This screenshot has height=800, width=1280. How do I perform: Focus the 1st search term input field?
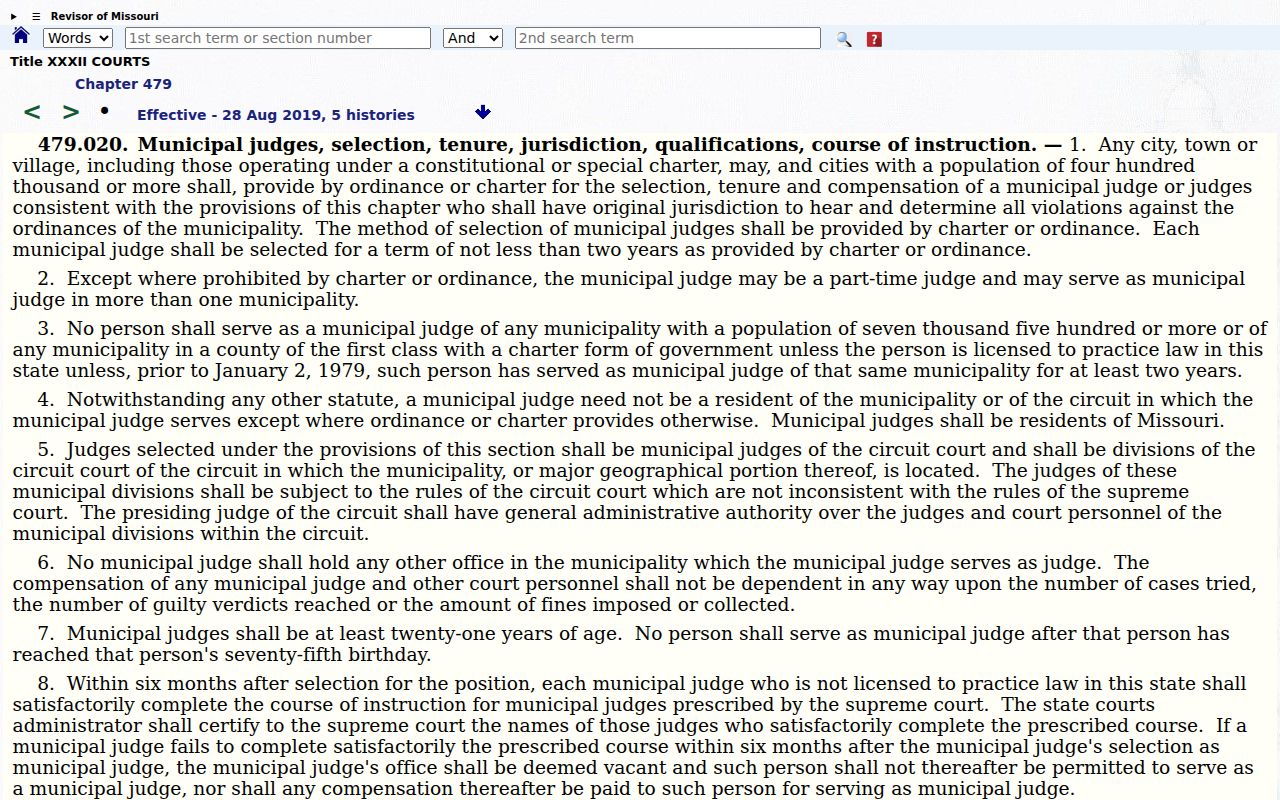pyautogui.click(x=278, y=38)
